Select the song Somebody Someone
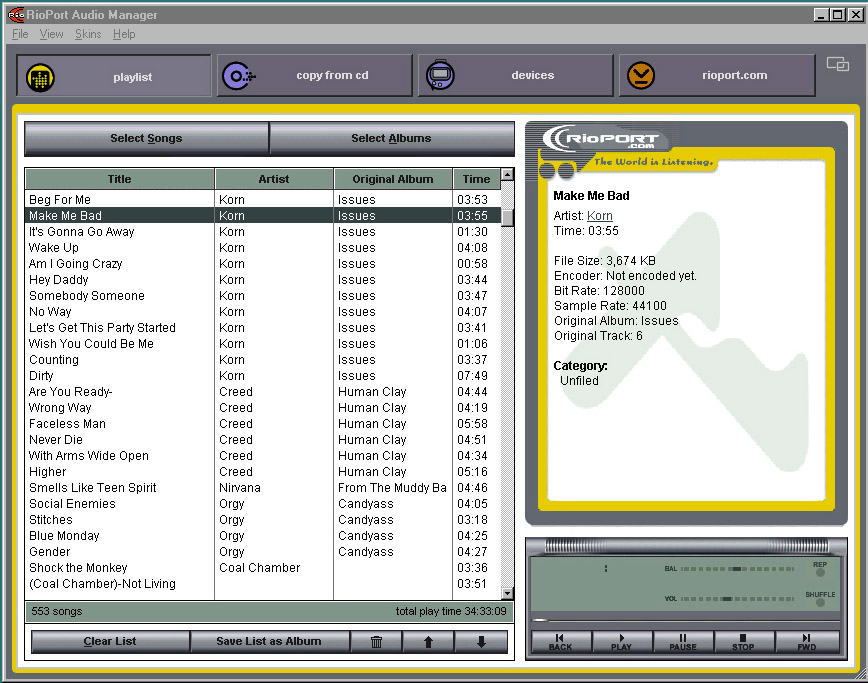 (x=263, y=296)
